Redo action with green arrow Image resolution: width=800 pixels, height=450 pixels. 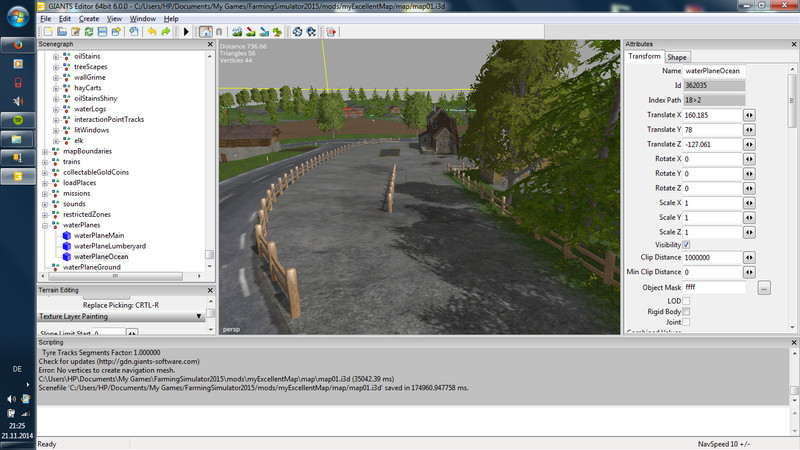(x=165, y=32)
